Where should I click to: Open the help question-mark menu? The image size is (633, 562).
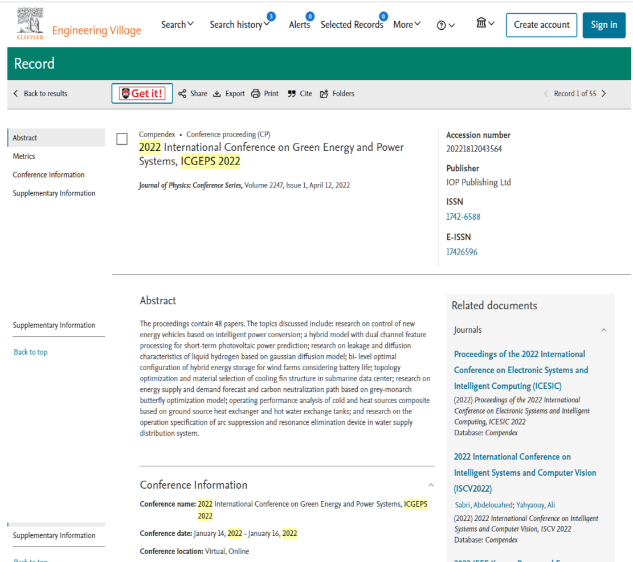click(x=445, y=25)
